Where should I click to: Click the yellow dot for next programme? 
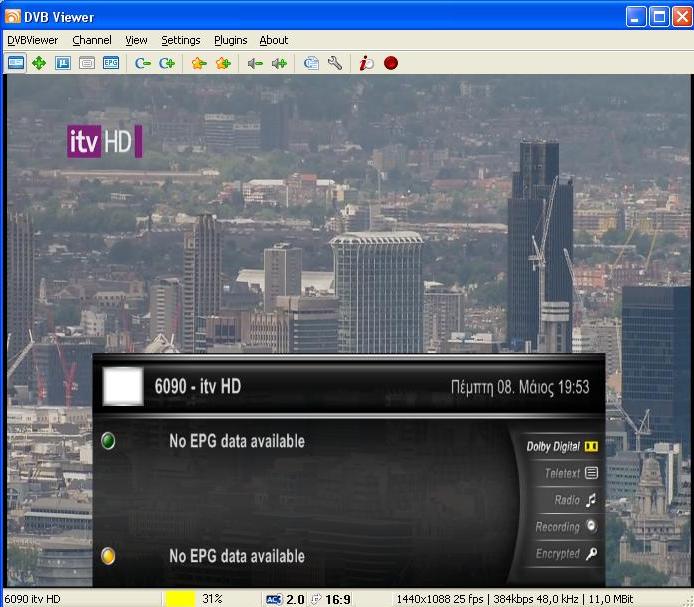point(108,556)
